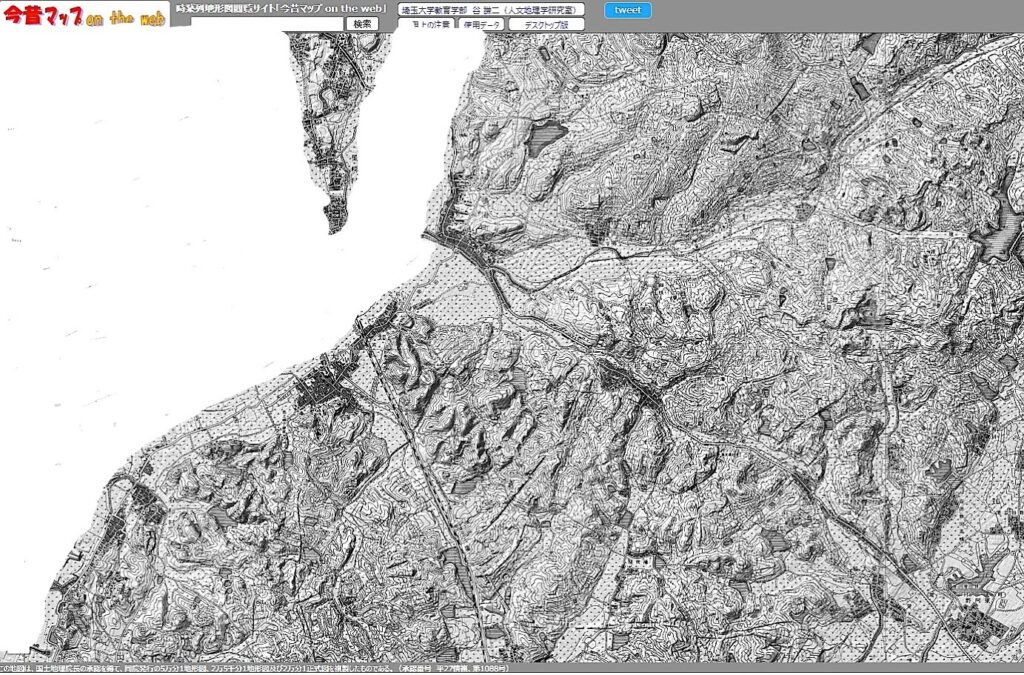Focus the place search text field
Viewport: 1024px width, 675px height.
[x=258, y=23]
